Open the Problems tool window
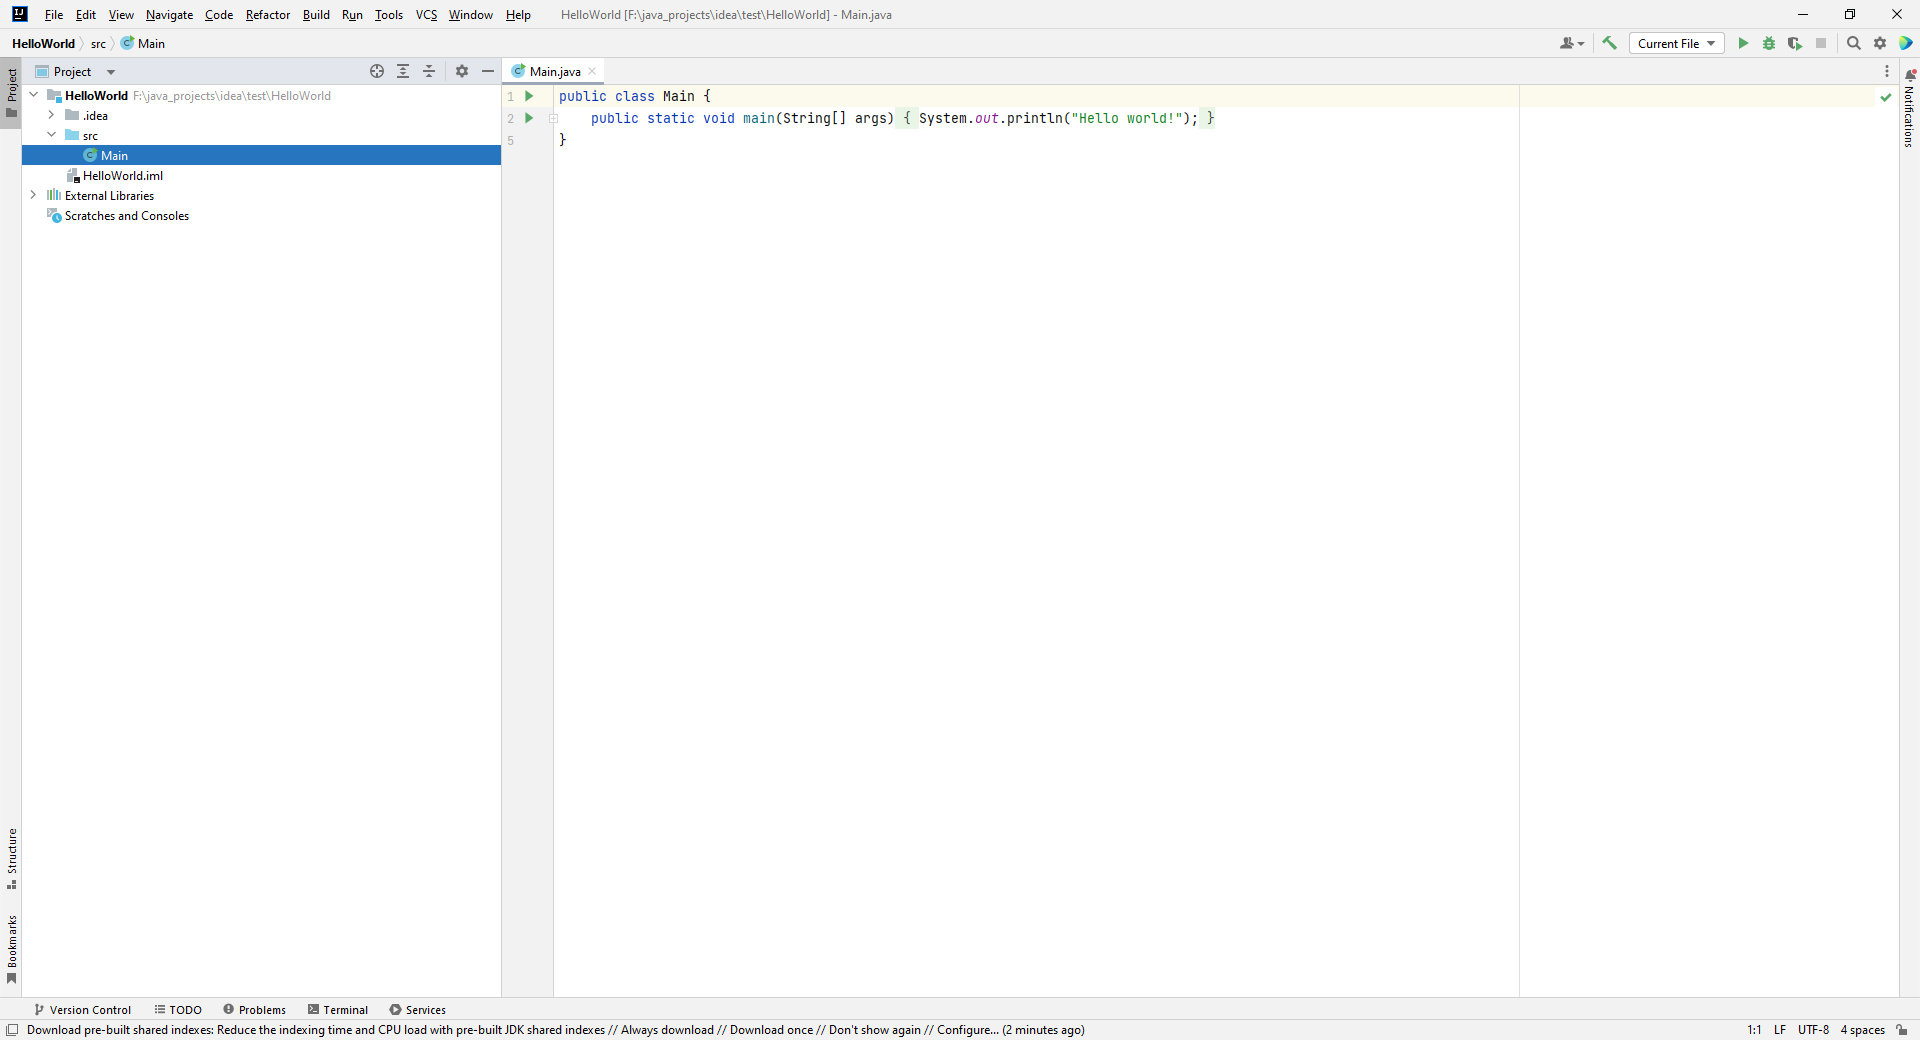 255,1010
